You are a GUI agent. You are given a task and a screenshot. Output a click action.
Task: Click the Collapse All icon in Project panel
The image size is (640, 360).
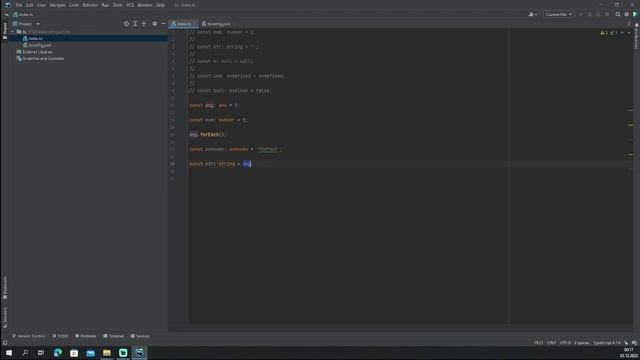pyautogui.click(x=144, y=24)
